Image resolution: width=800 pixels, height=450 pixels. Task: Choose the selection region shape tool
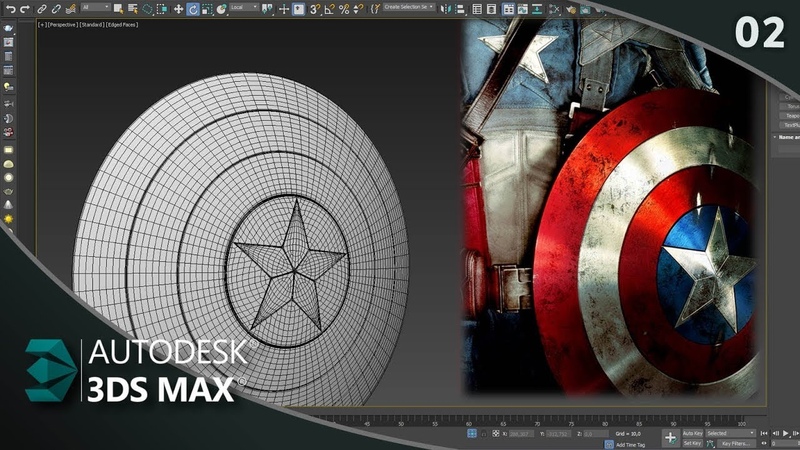147,9
